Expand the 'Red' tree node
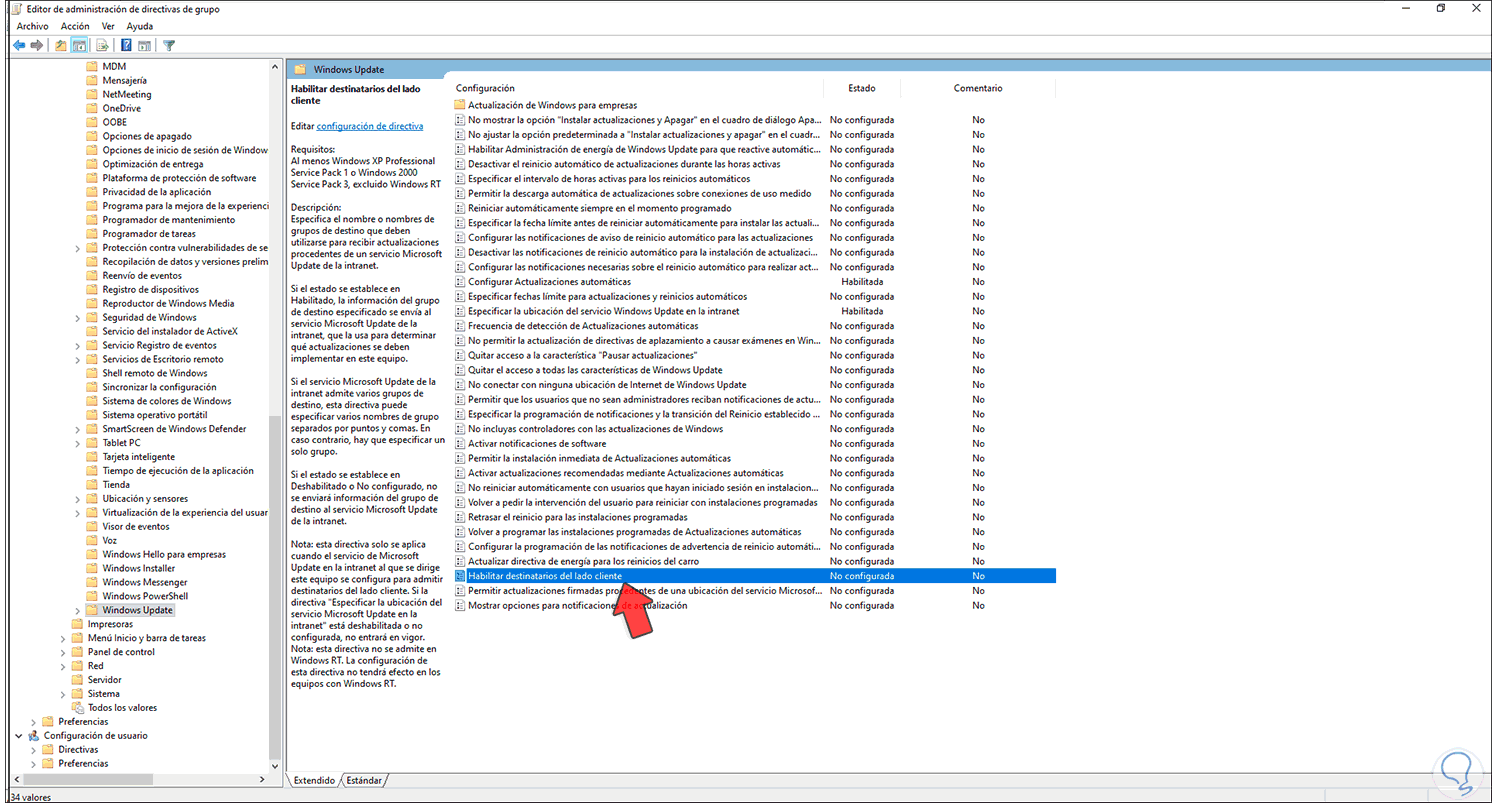Screen dimensions: 1500x803 pyautogui.click(x=63, y=666)
